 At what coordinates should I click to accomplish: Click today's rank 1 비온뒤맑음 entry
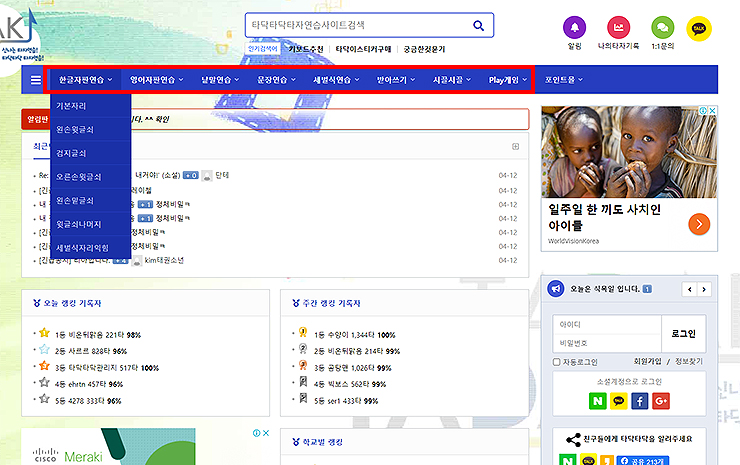click(x=98, y=335)
